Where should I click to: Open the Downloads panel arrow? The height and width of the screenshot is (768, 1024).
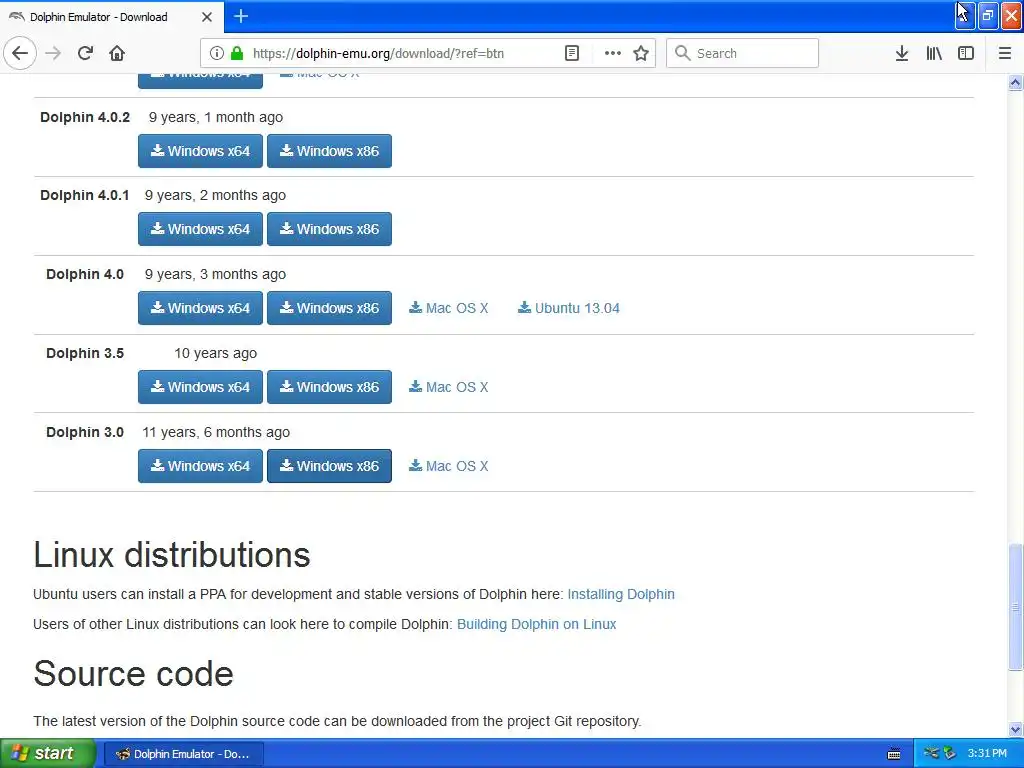pos(902,54)
